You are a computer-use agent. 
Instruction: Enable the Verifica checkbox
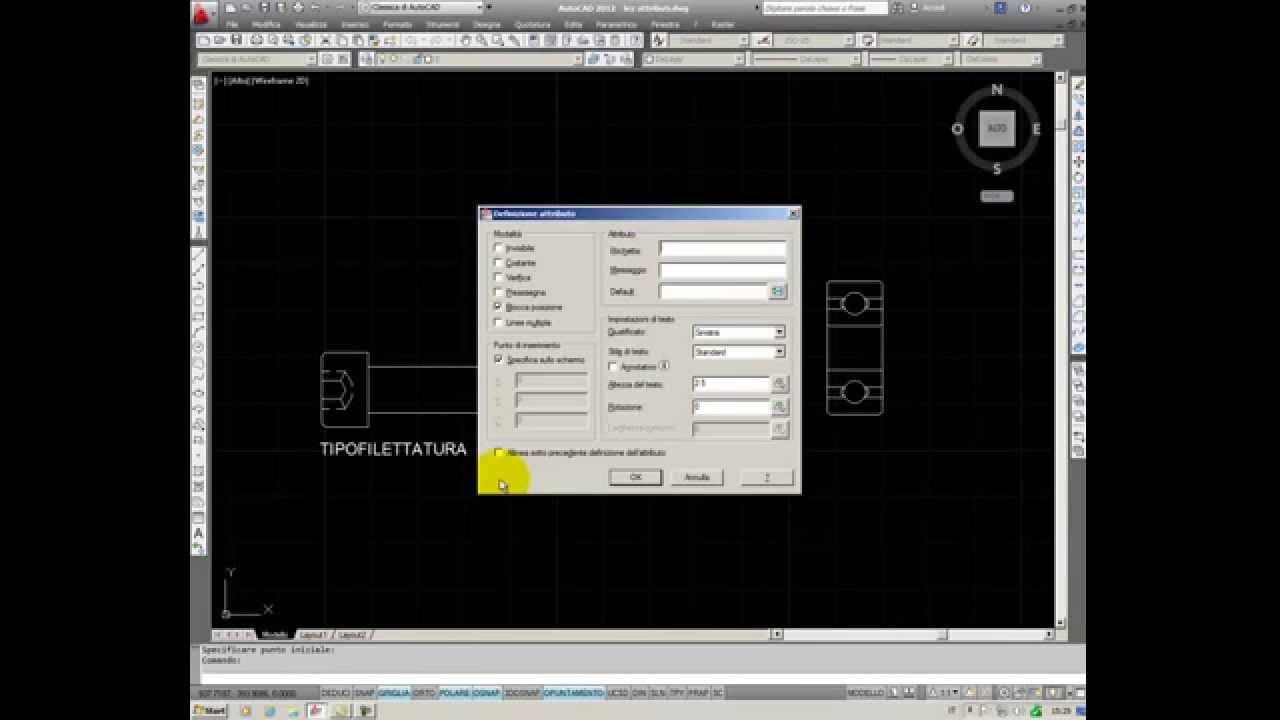point(498,277)
